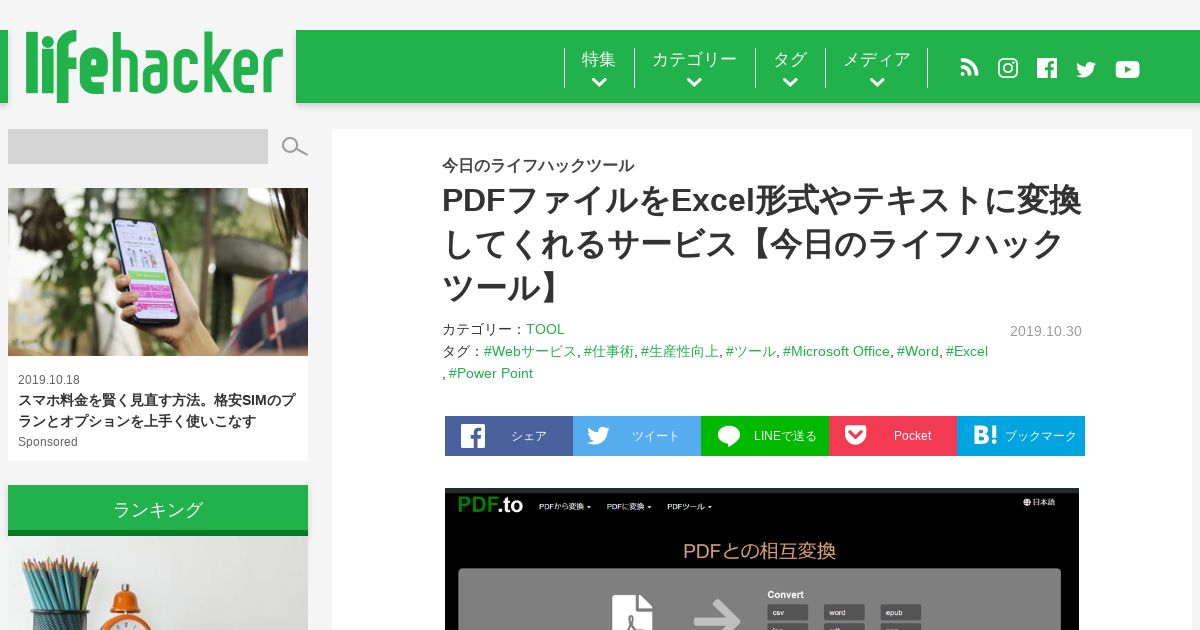Open Lifehacker YouTube icon in header
This screenshot has height=630, width=1200.
[x=1127, y=69]
